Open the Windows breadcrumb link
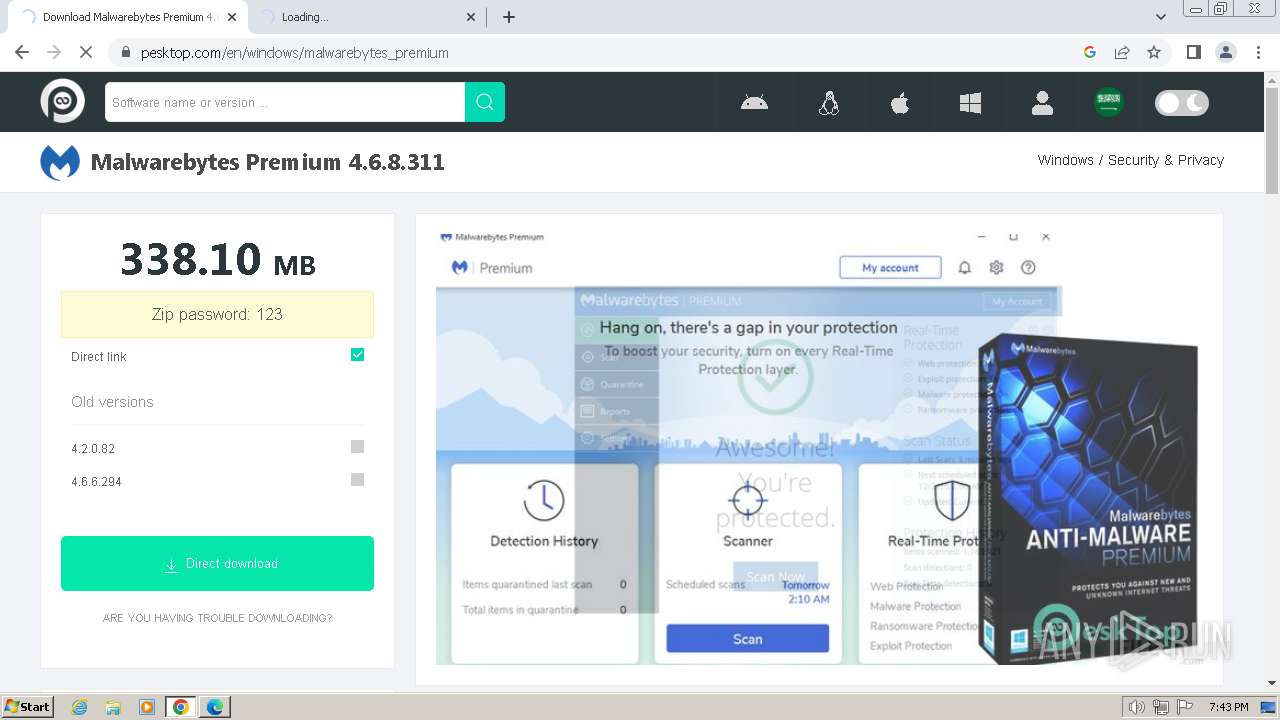Viewport: 1280px width, 720px height. point(1065,160)
